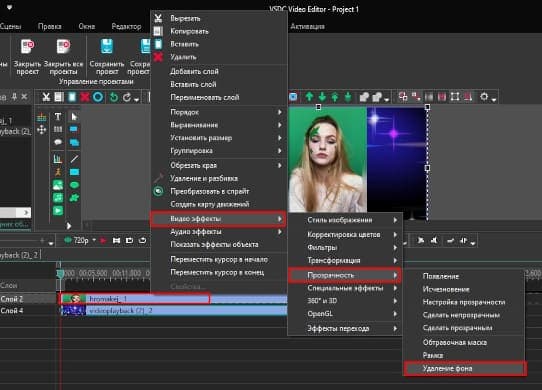
Task: Select the green add video play tool
Action: [58, 210]
